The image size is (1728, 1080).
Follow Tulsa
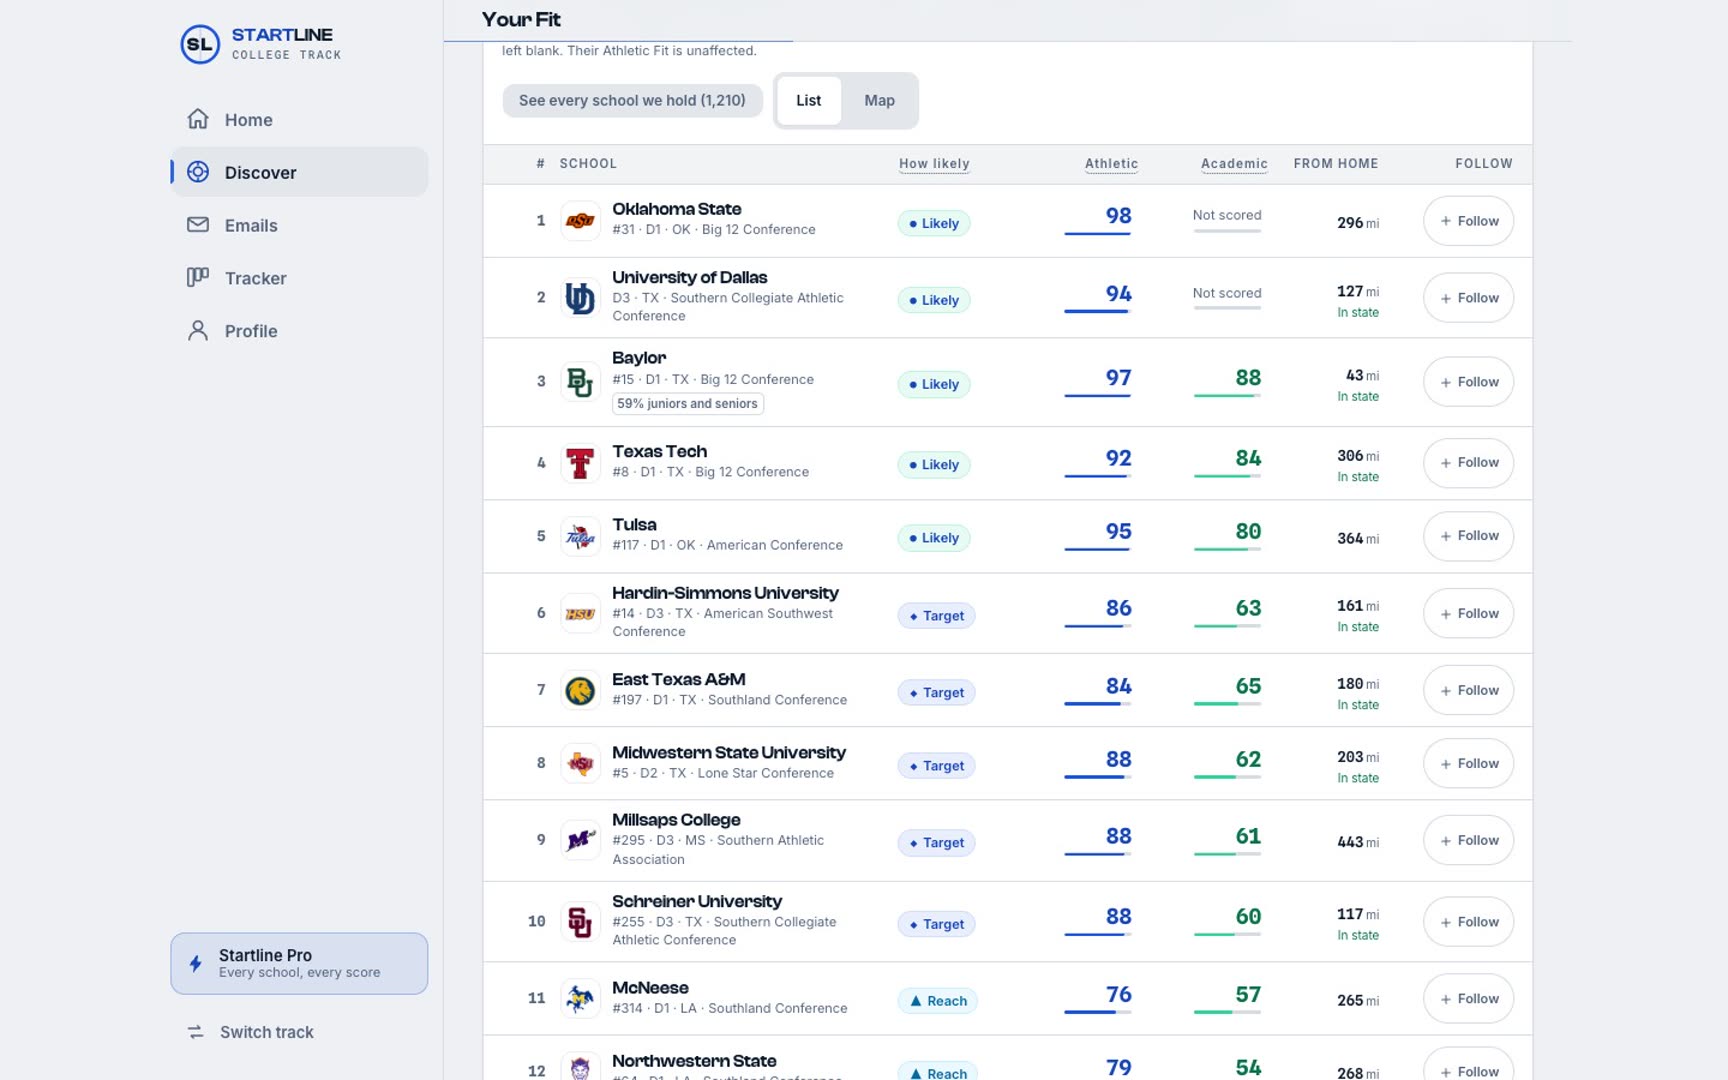click(1468, 536)
